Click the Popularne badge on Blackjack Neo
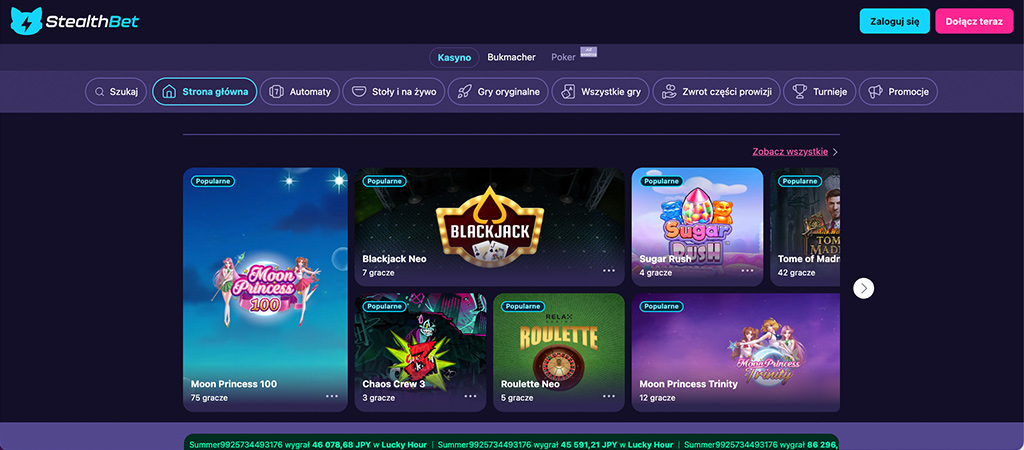Image resolution: width=1024 pixels, height=450 pixels. [x=384, y=181]
